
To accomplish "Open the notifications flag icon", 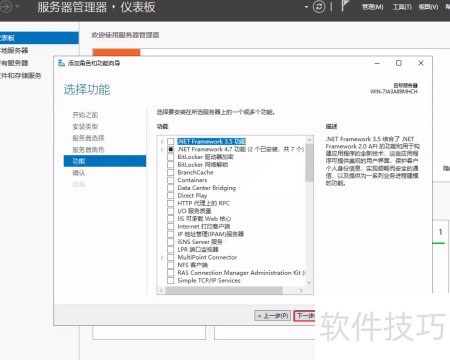I will pyautogui.click(x=345, y=6).
